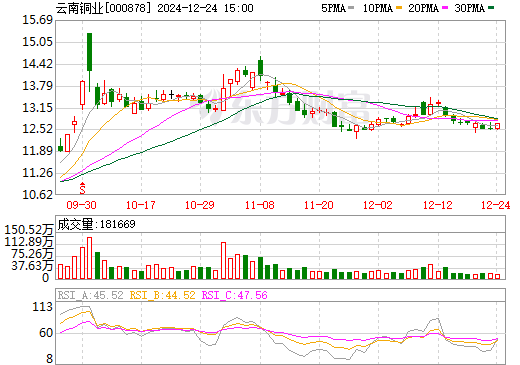Click the last red candlestick at 12-24
Screen dimensions: 520x365
[497, 126]
